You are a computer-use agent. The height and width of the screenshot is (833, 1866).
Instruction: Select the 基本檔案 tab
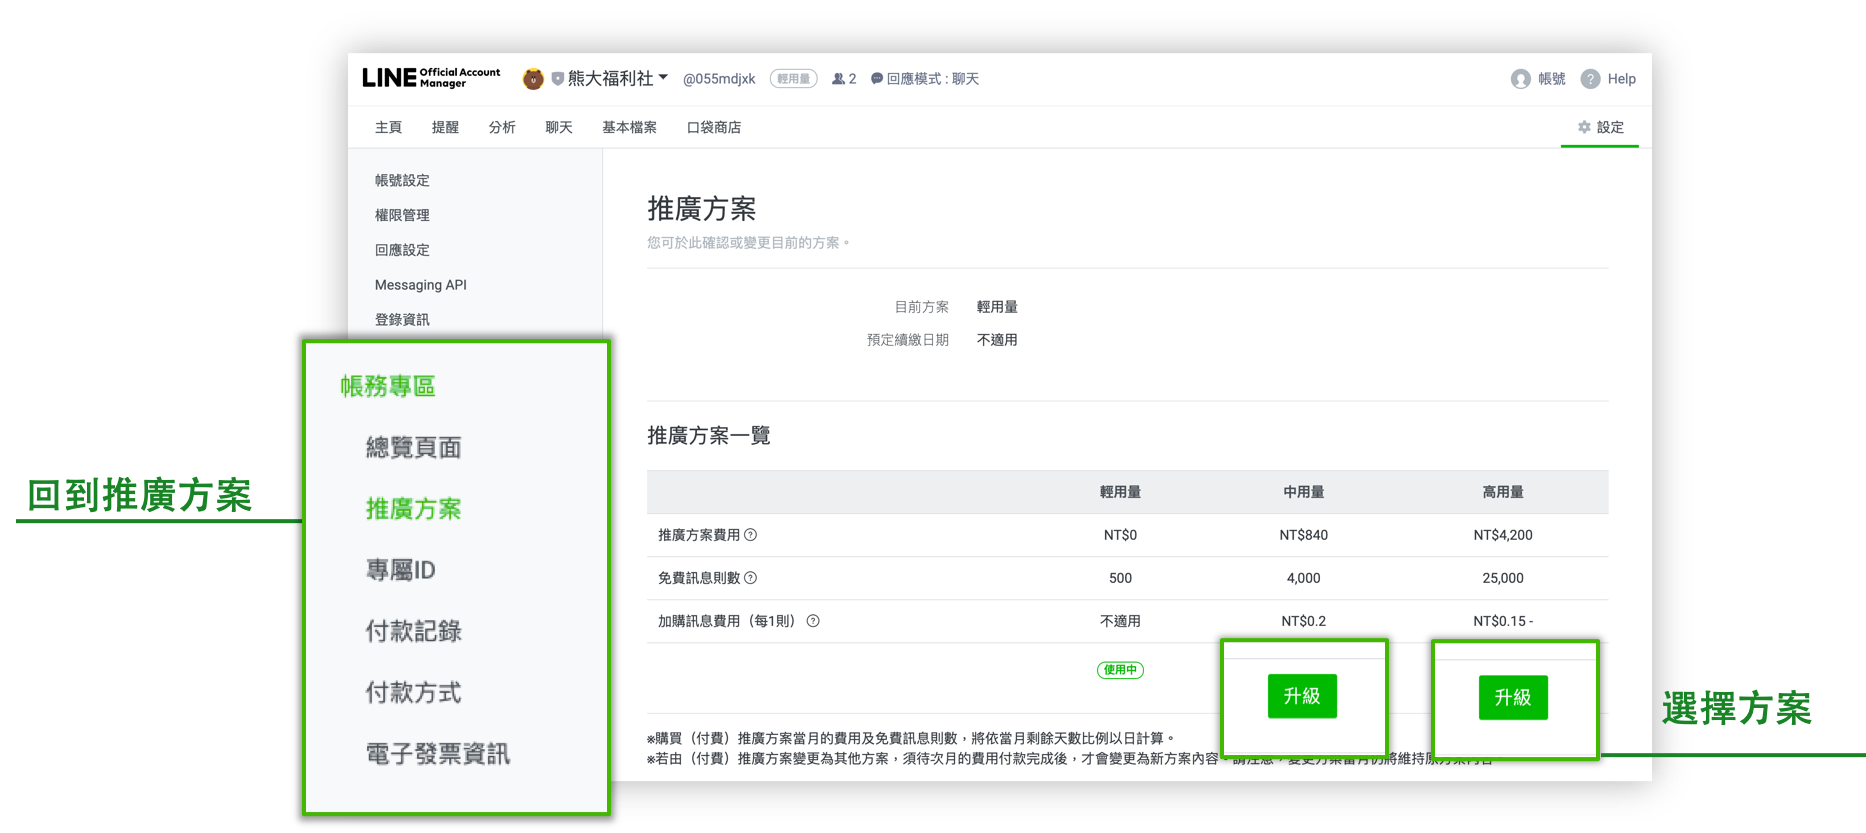coord(630,127)
